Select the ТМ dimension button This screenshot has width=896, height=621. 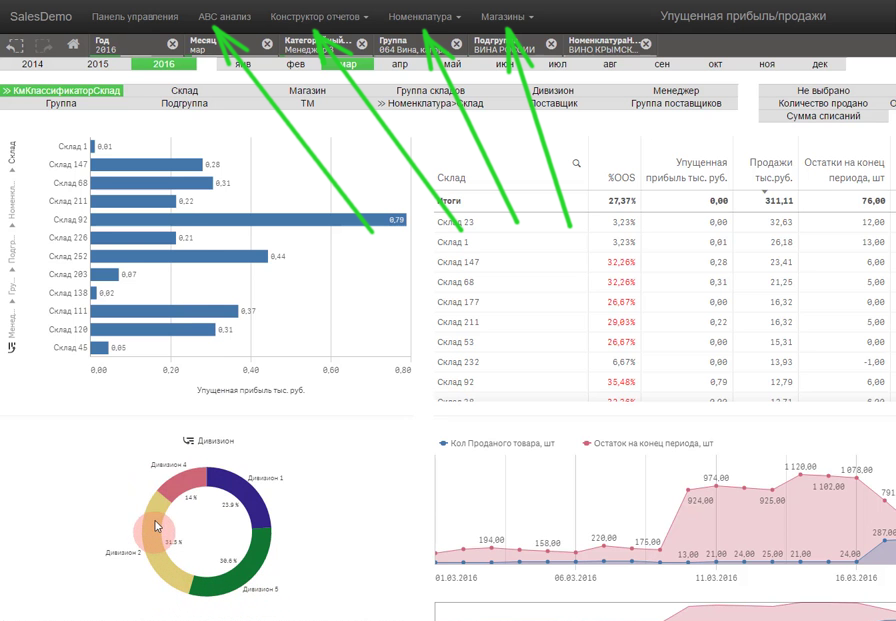click(x=307, y=103)
